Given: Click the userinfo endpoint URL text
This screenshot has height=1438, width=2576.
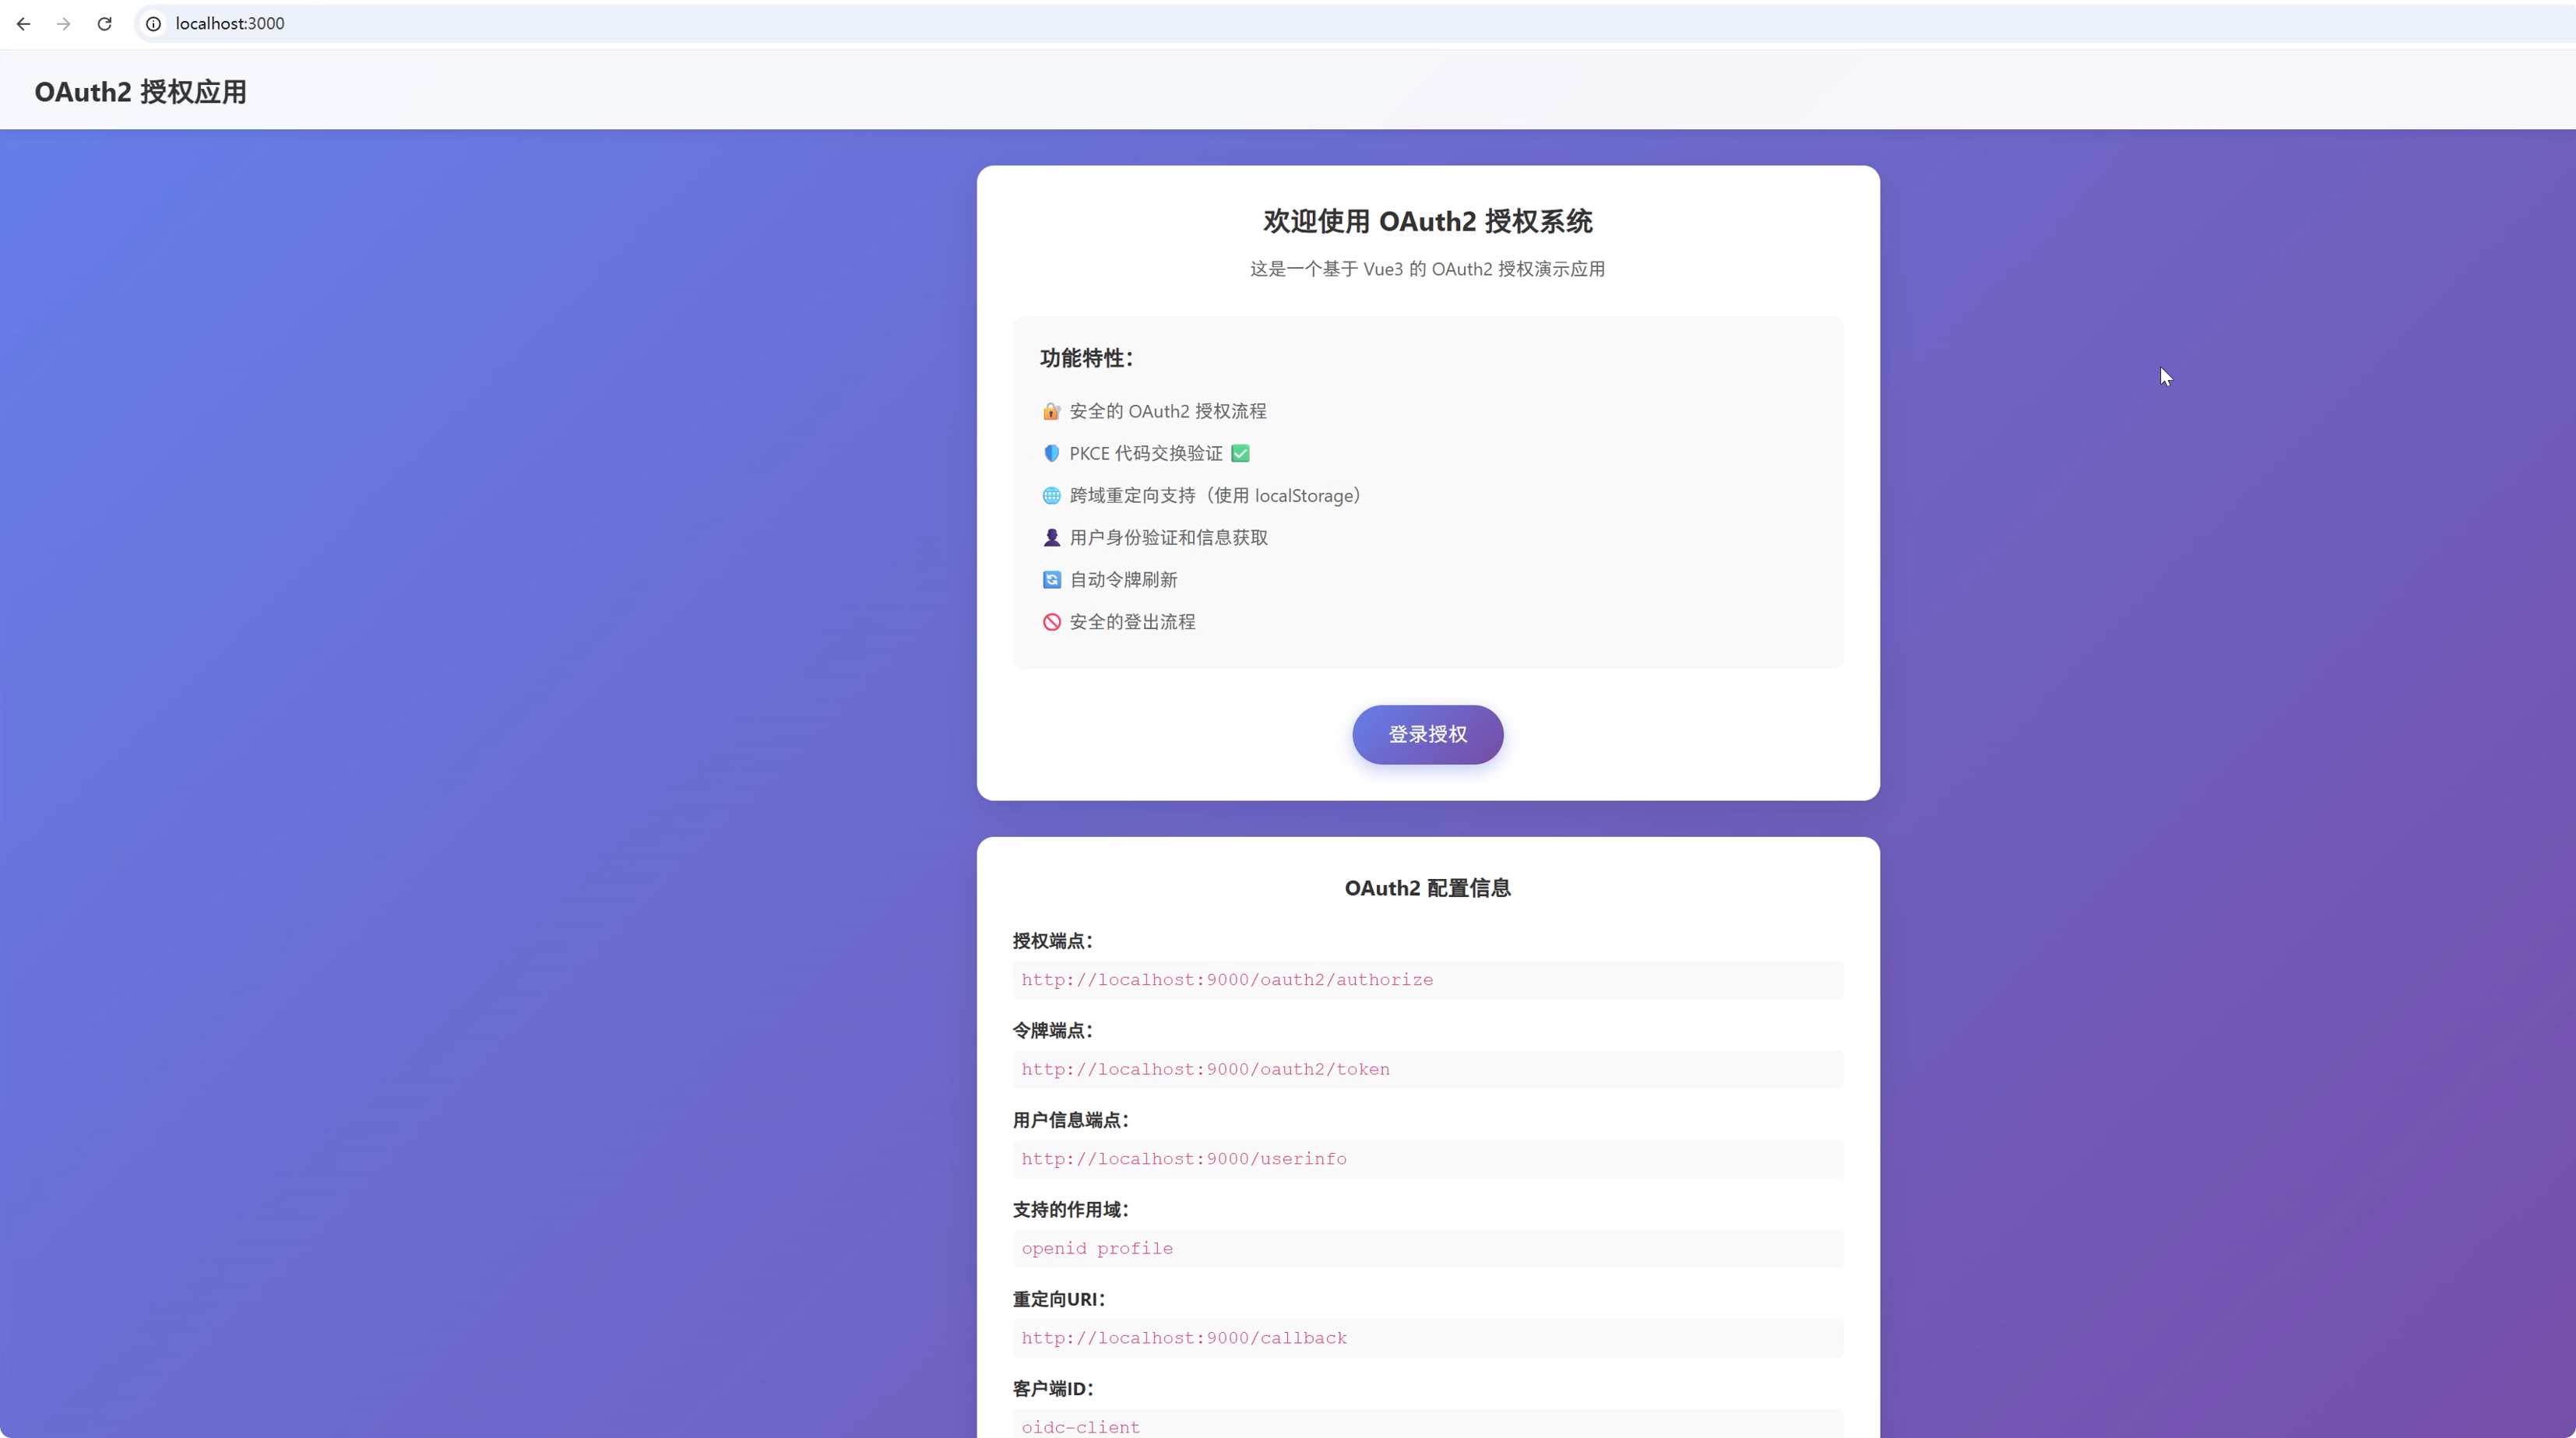Looking at the screenshot, I should pos(1183,1159).
